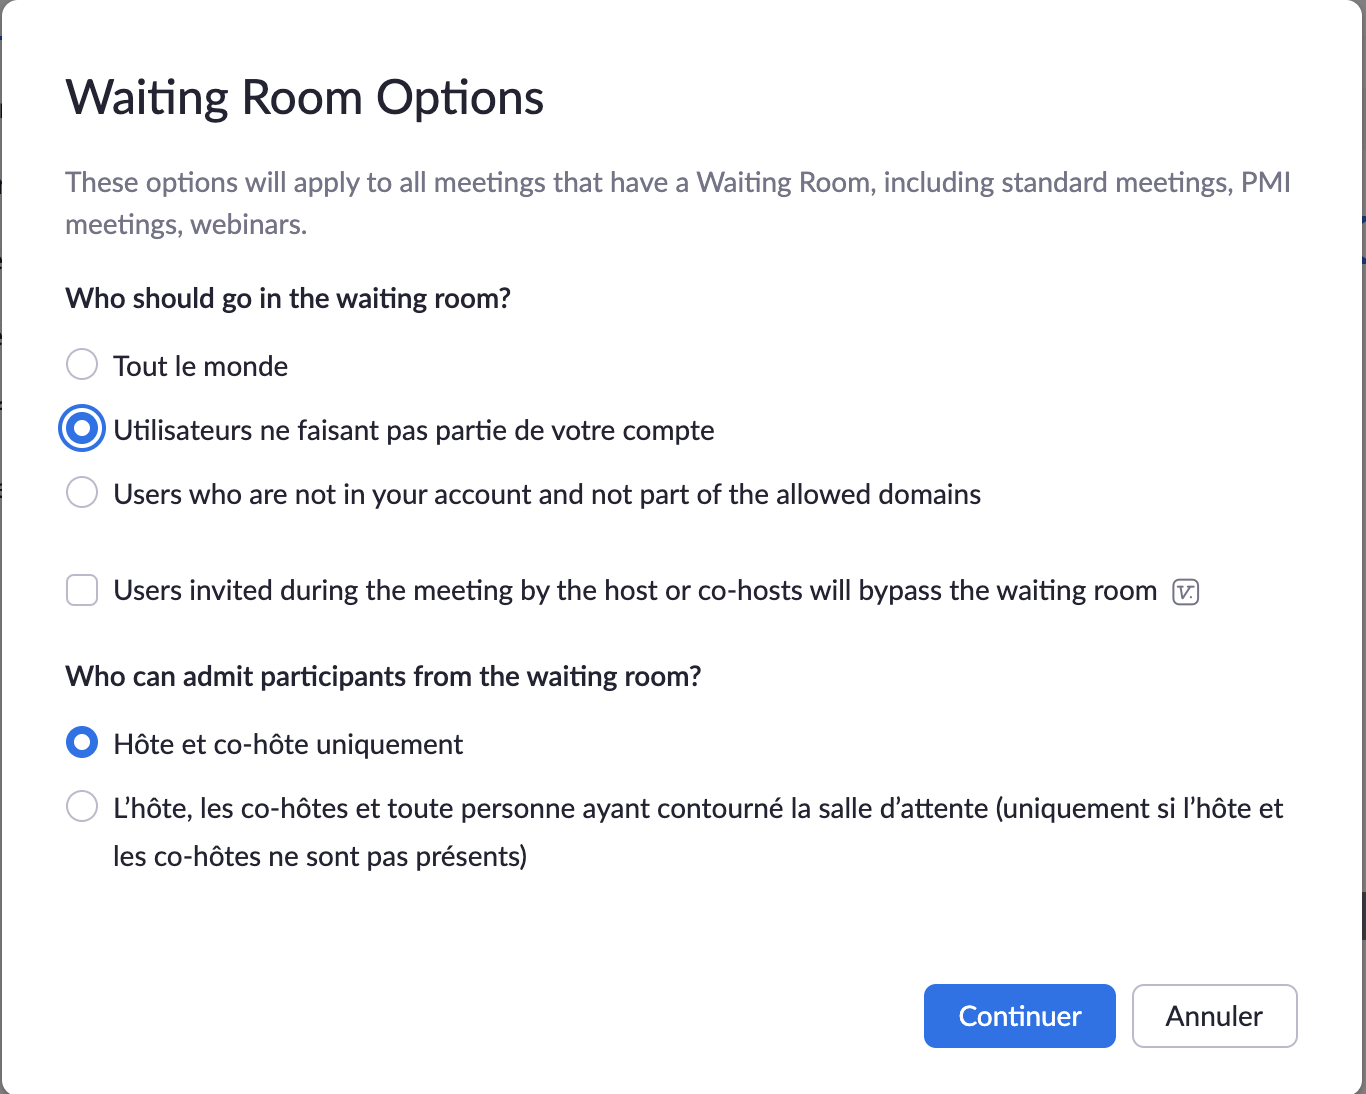
Task: Click text "les co-hôtes ne sont pas présents)"
Action: pyautogui.click(x=319, y=857)
